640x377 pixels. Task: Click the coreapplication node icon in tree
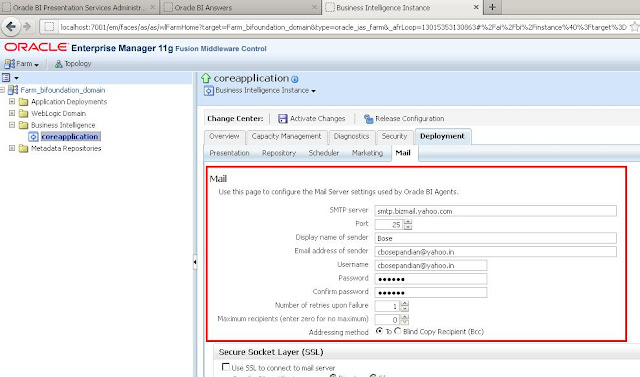(33, 137)
